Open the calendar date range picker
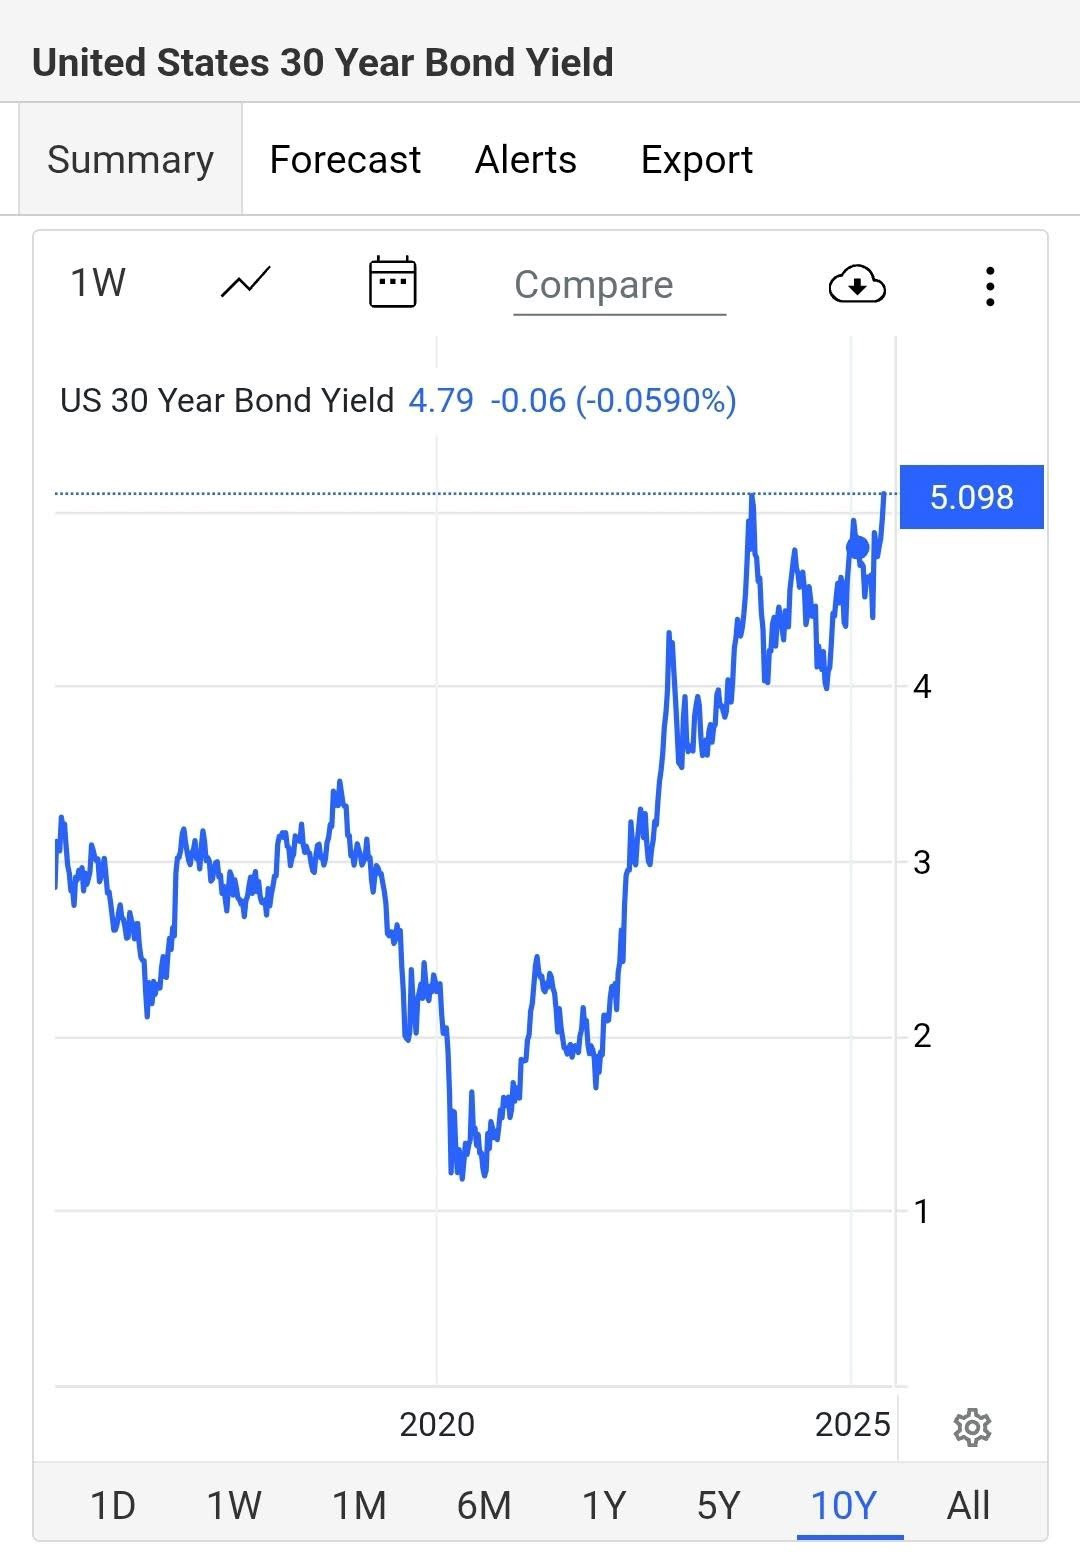This screenshot has height=1562, width=1080. tap(393, 282)
